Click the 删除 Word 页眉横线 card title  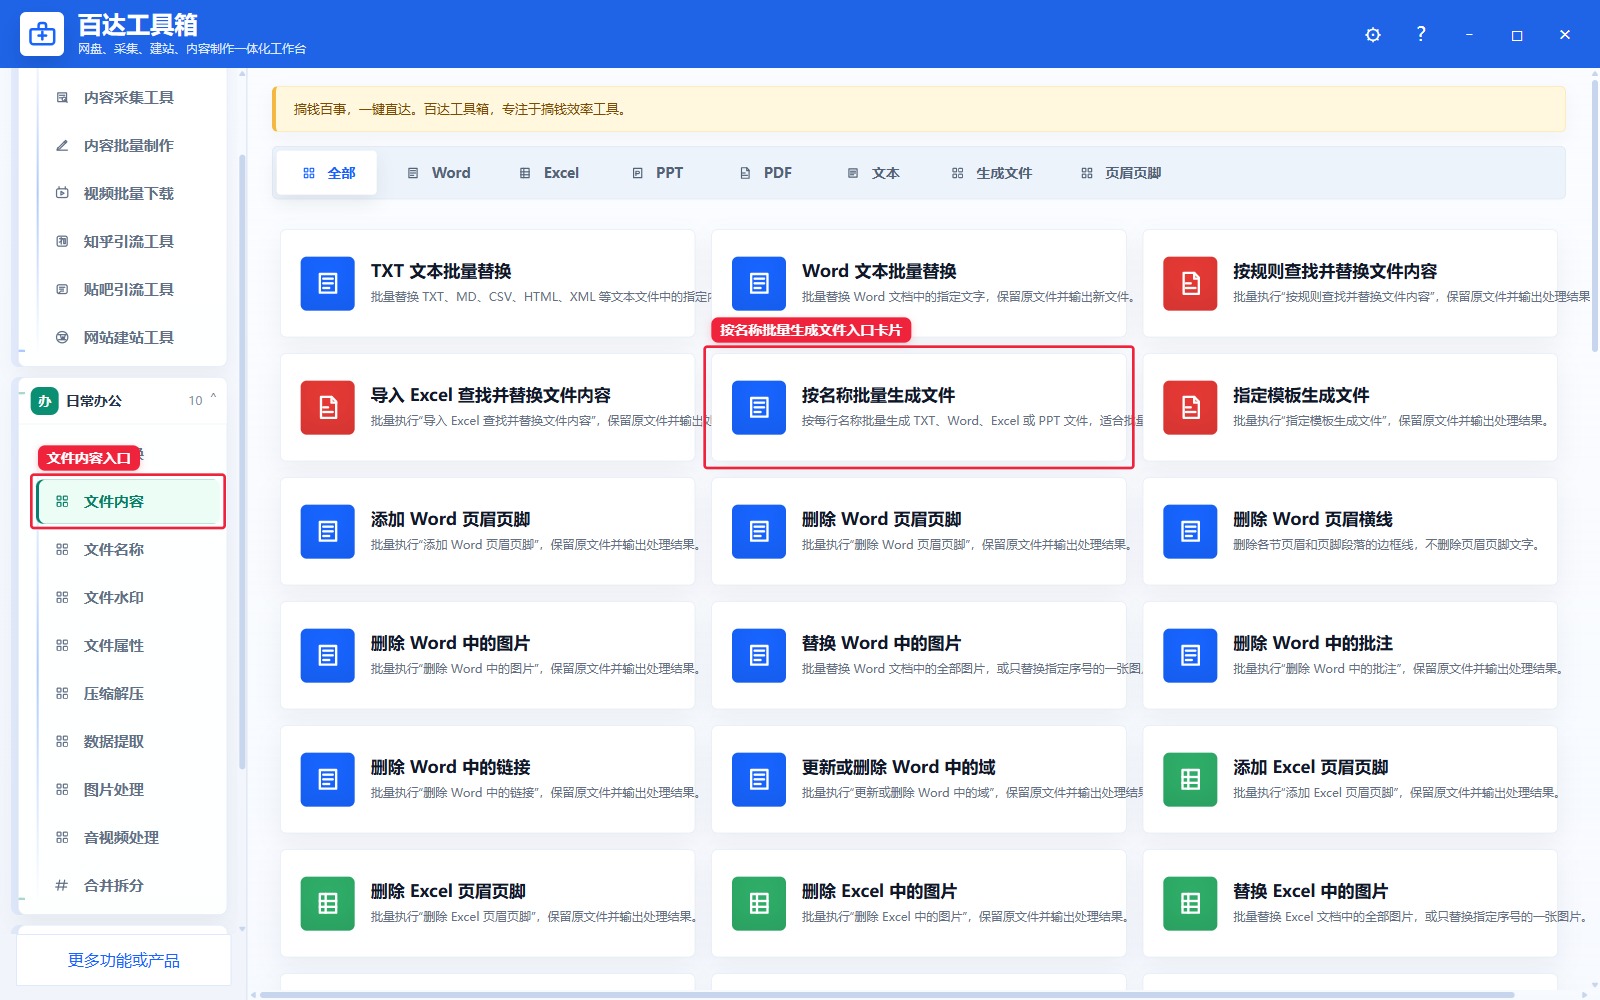click(1313, 520)
